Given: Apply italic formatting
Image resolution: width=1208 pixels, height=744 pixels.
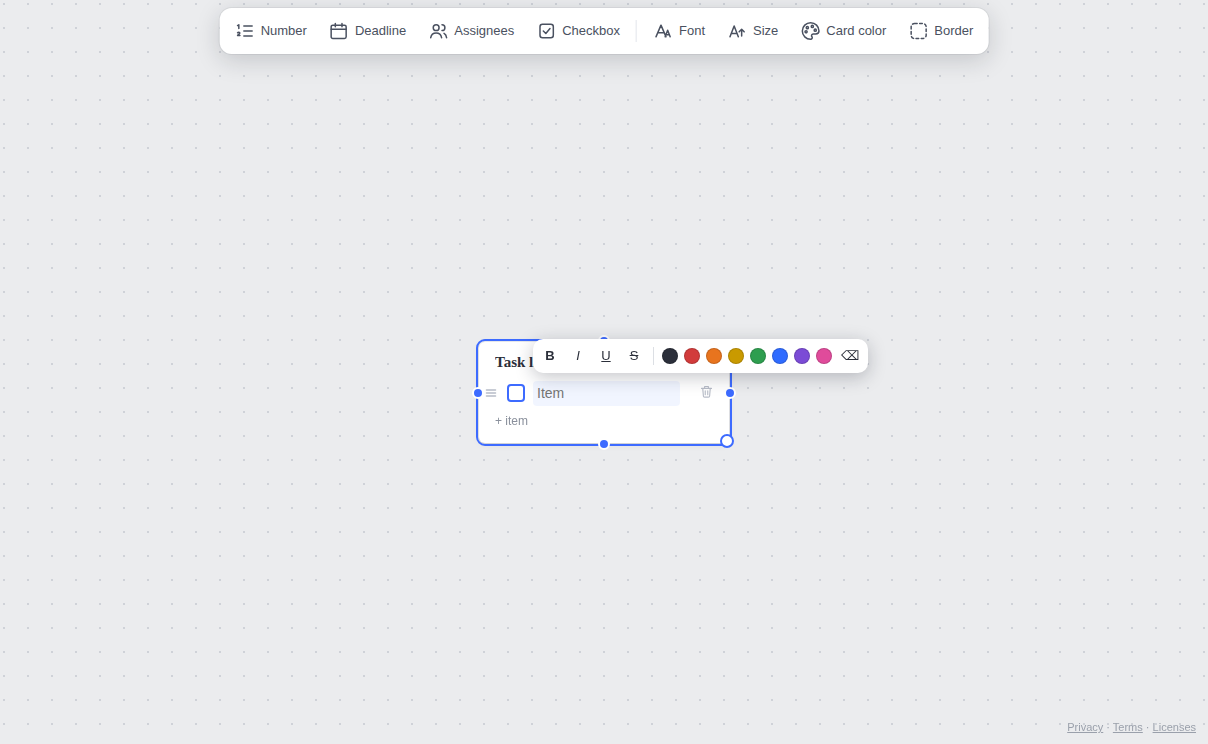Looking at the screenshot, I should tap(578, 356).
